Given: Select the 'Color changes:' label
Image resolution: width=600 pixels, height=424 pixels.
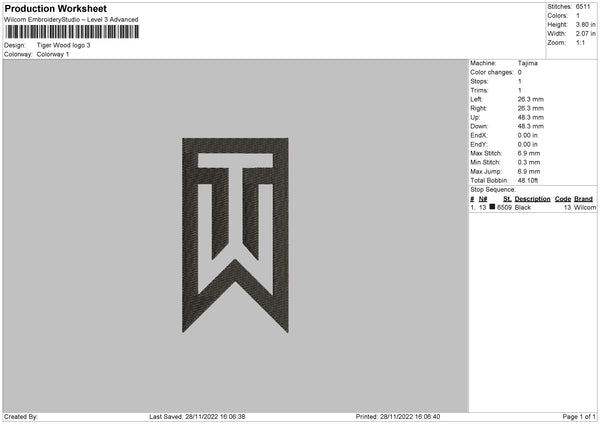Looking at the screenshot, I should 492,72.
